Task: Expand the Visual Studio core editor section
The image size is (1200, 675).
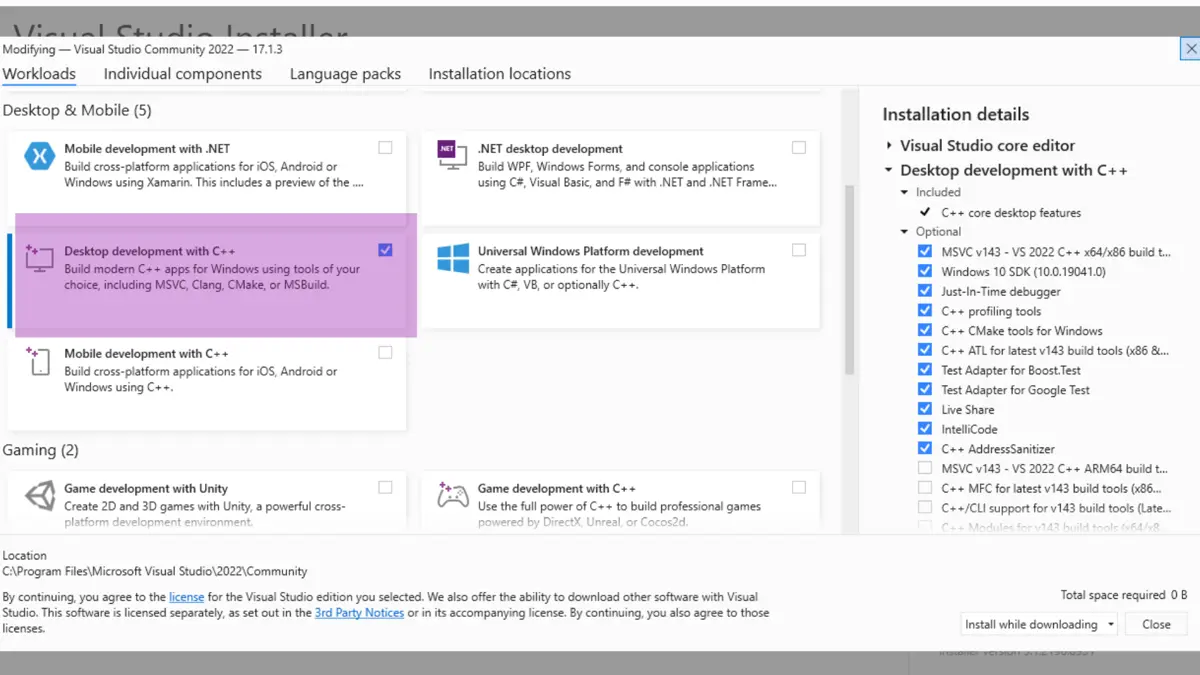Action: tap(888, 146)
